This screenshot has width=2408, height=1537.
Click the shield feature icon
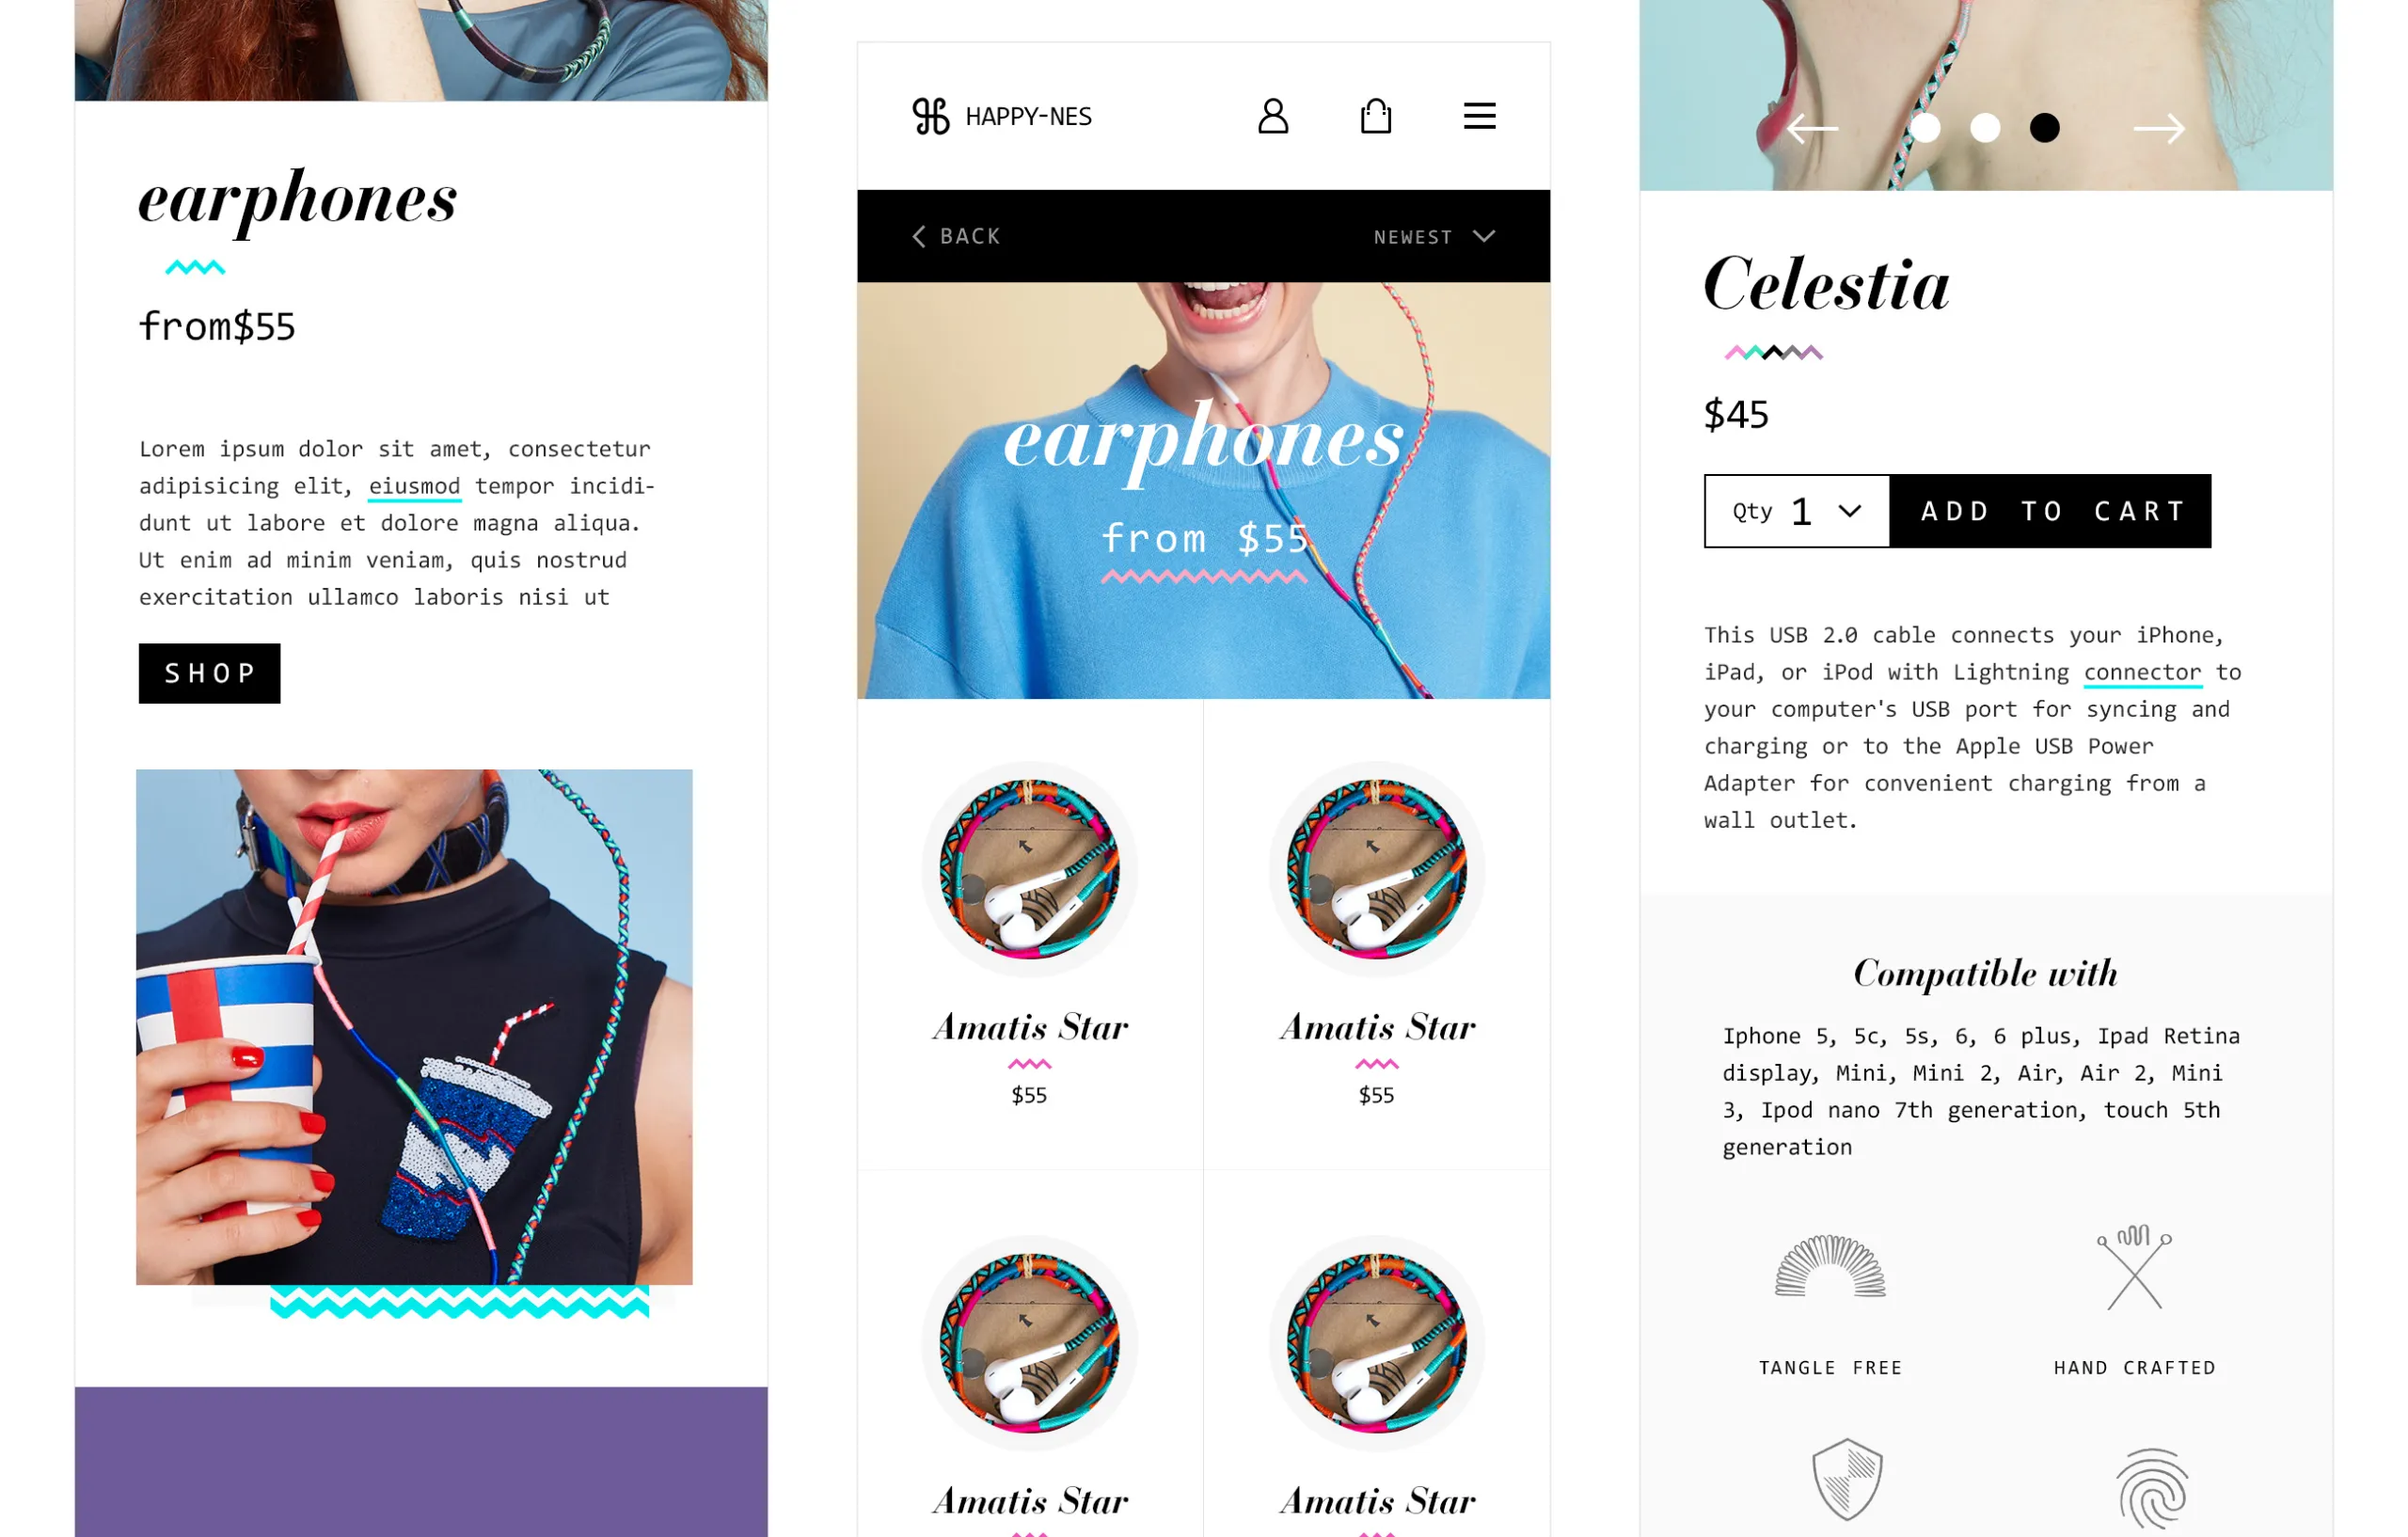(1847, 1479)
